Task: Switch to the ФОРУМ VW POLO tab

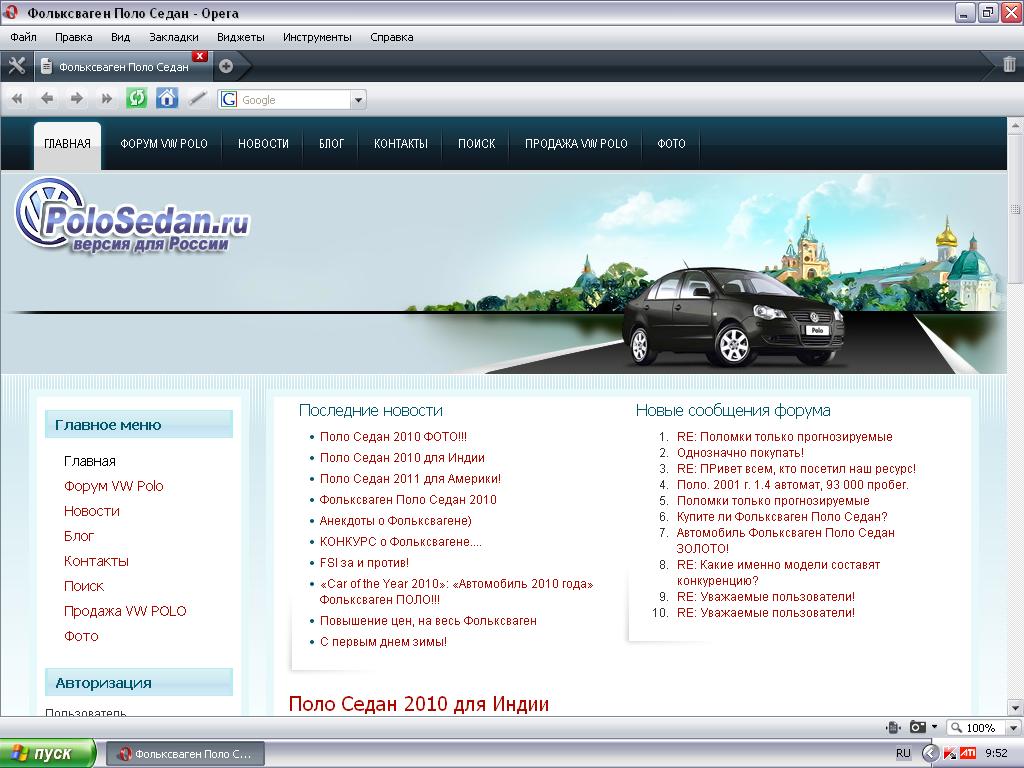Action: [x=164, y=144]
